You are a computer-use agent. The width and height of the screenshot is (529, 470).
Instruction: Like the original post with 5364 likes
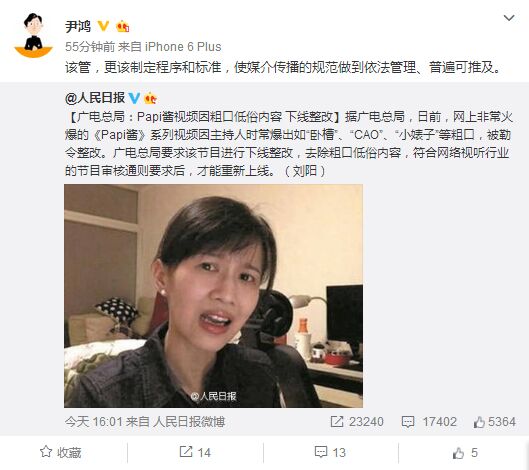(x=495, y=422)
